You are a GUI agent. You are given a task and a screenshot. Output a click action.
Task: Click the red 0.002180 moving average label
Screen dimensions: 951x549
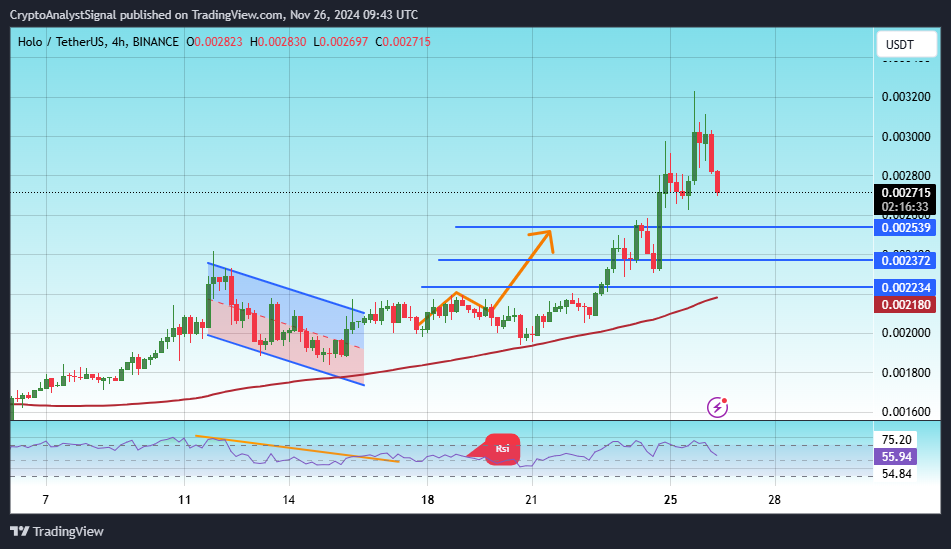906,305
